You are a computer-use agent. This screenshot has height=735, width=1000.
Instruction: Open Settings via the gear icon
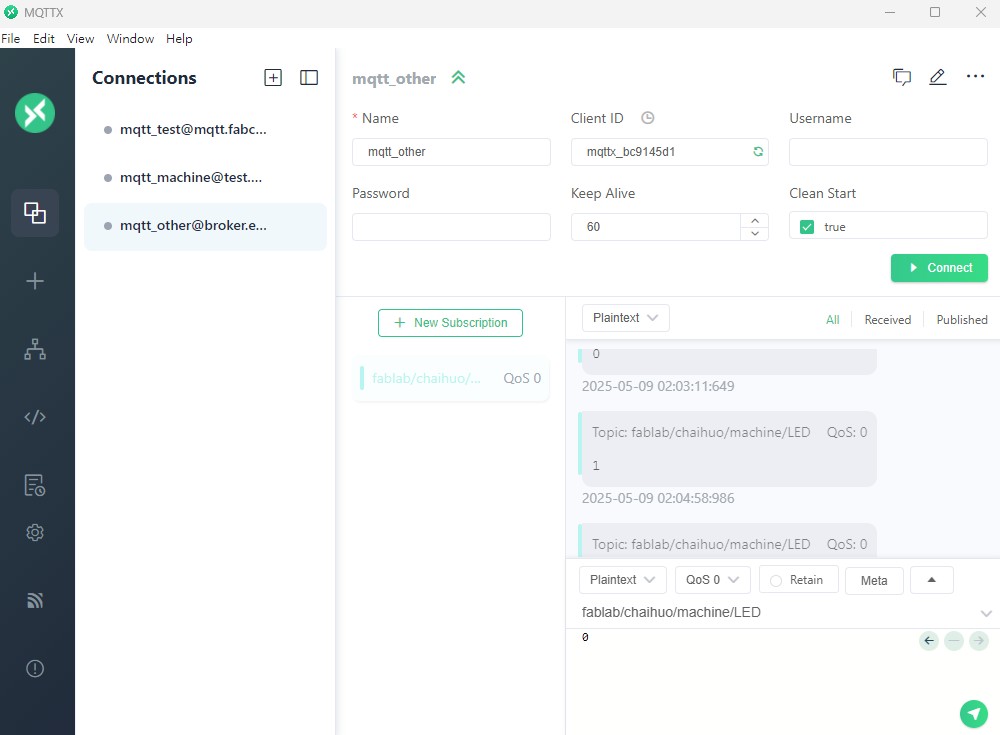click(x=35, y=532)
